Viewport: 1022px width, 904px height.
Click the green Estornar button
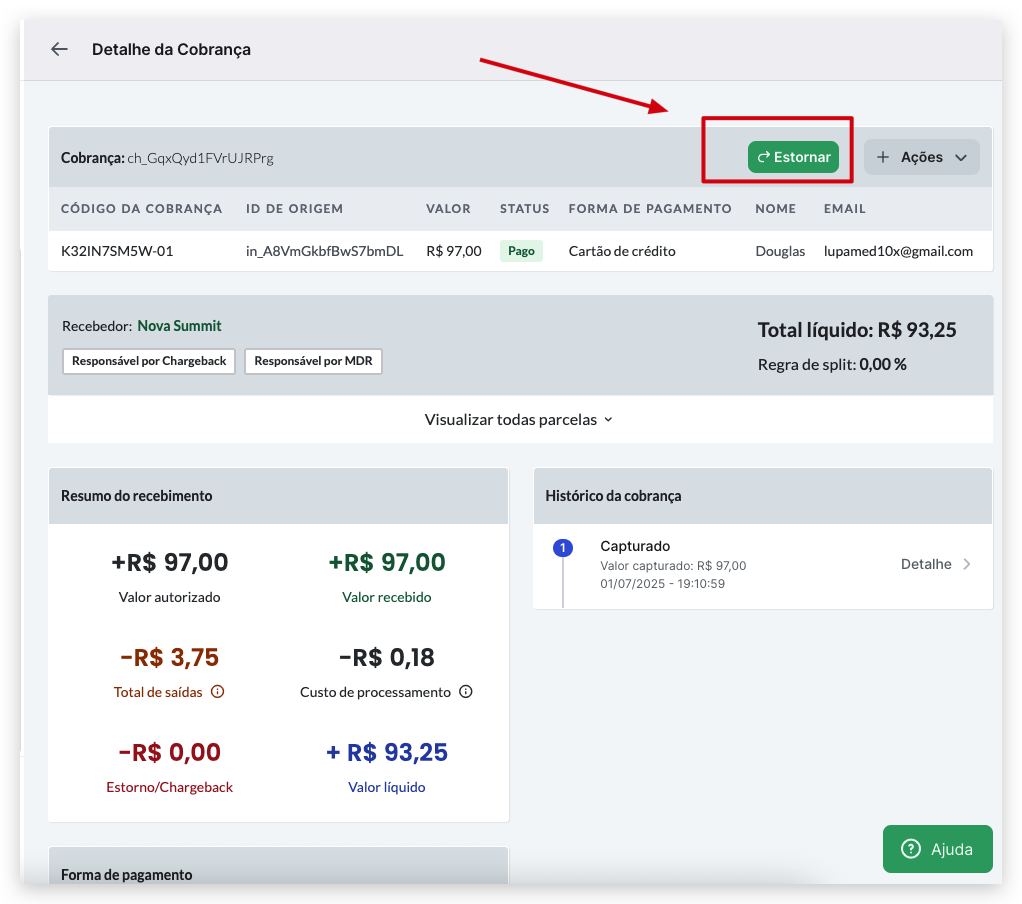point(793,157)
